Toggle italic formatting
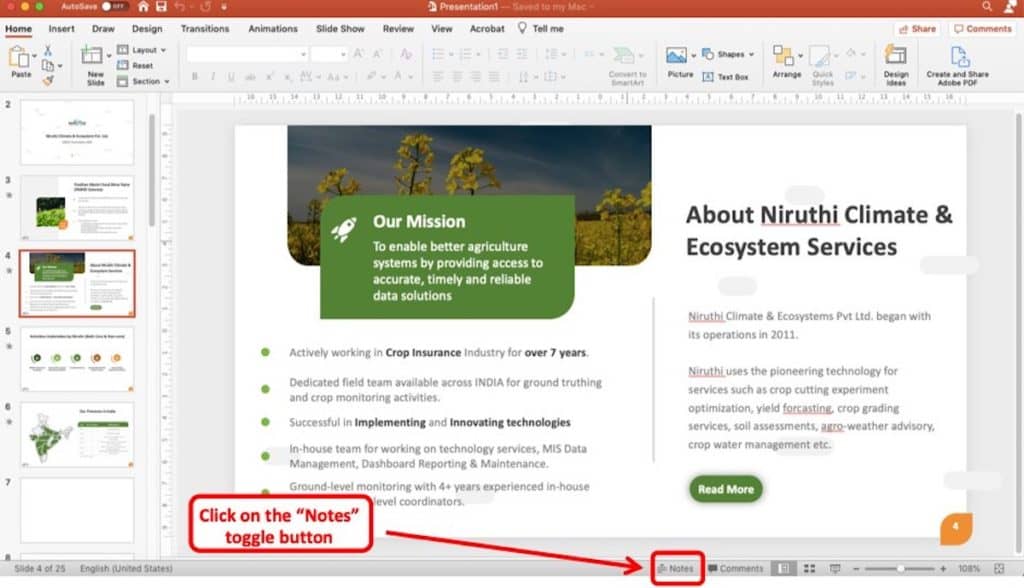The image size is (1024, 588). [211, 75]
